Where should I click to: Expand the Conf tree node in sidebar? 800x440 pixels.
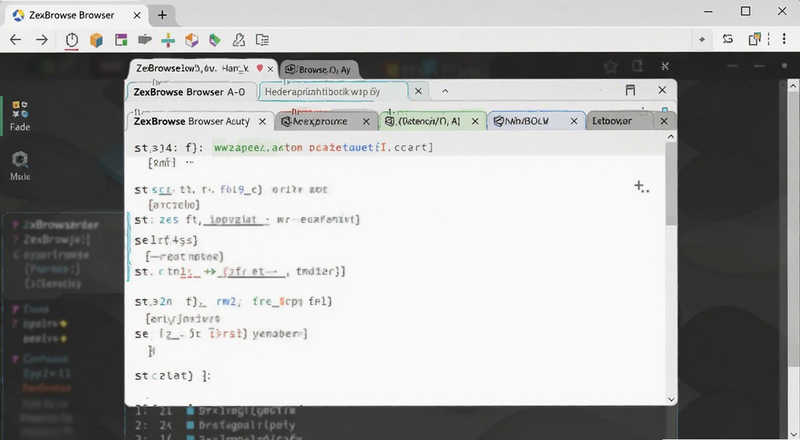click(x=15, y=359)
